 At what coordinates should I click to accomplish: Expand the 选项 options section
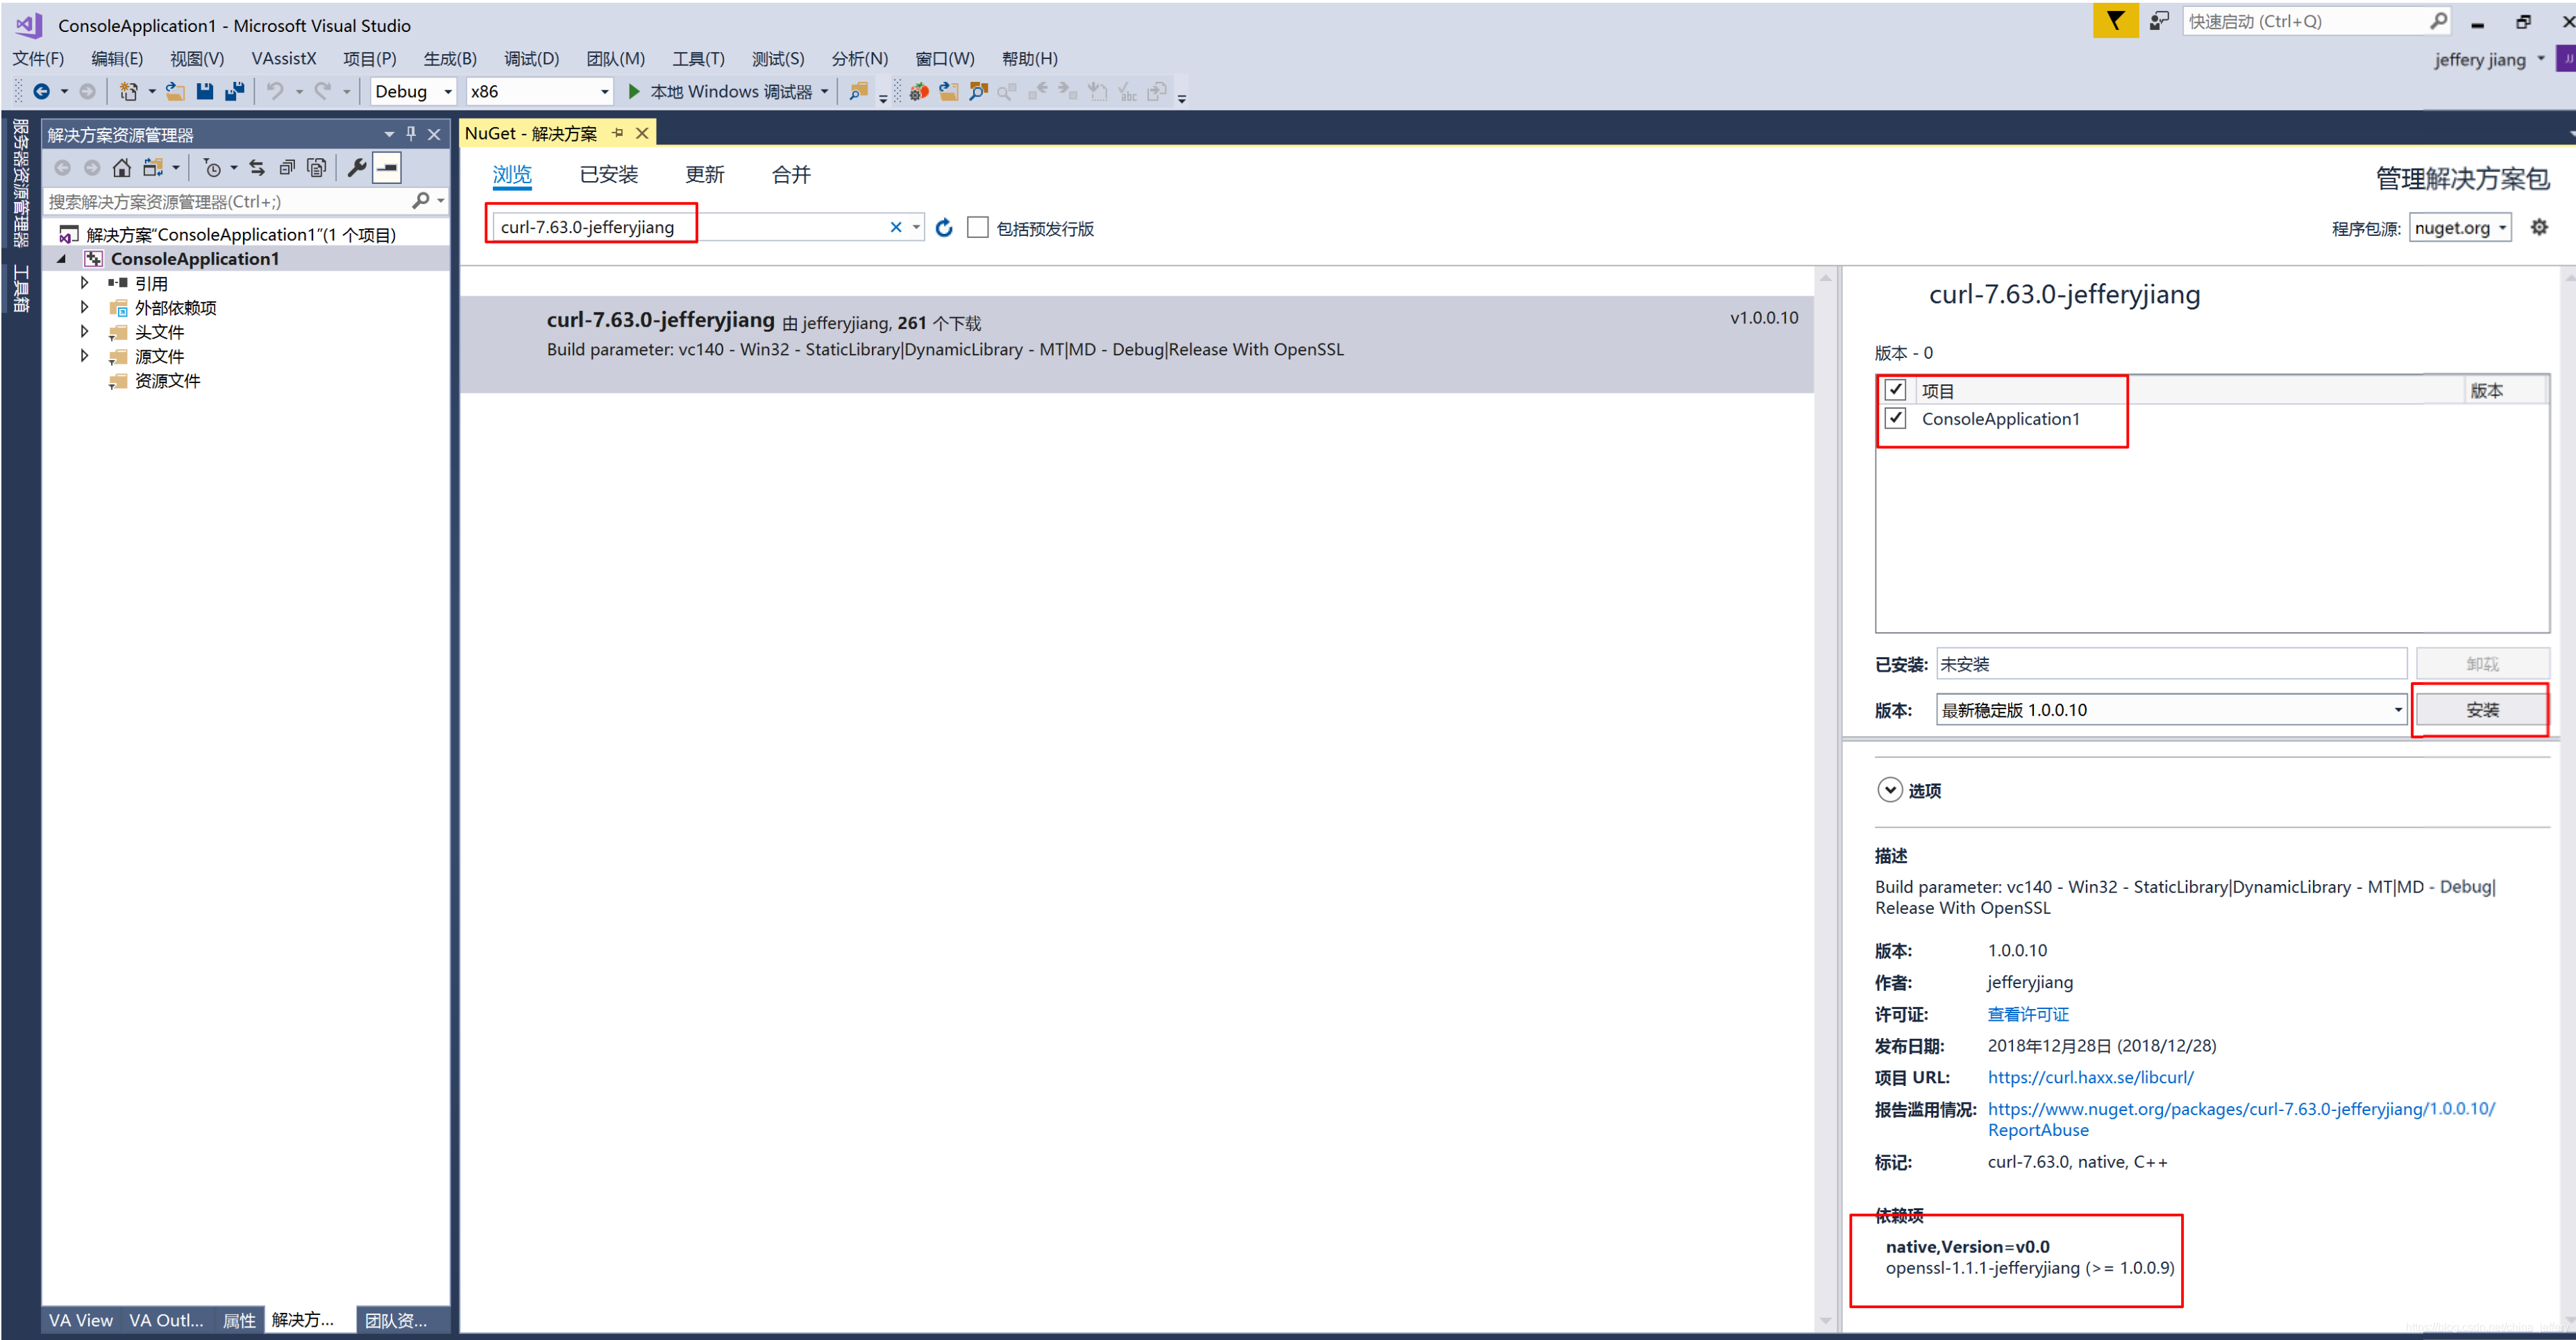1889,790
